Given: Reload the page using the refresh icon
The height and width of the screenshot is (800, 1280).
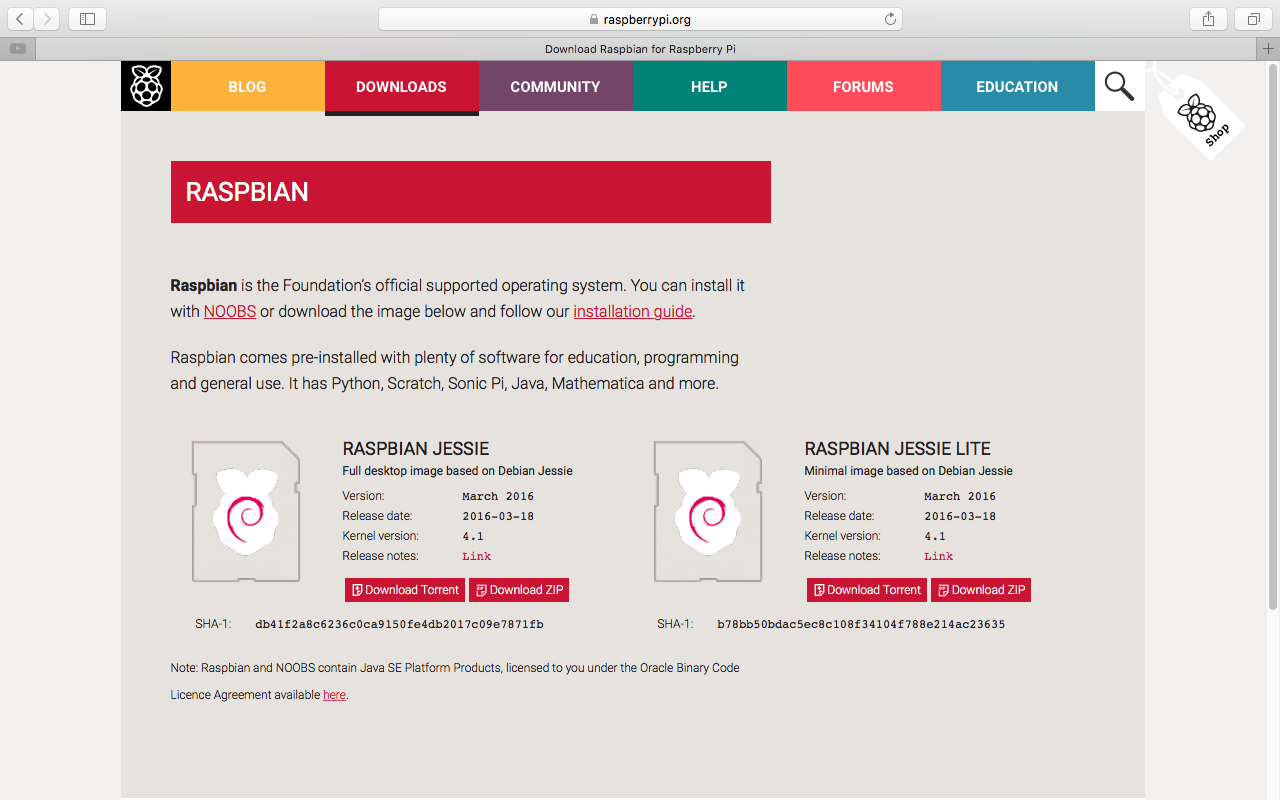Looking at the screenshot, I should [x=890, y=19].
